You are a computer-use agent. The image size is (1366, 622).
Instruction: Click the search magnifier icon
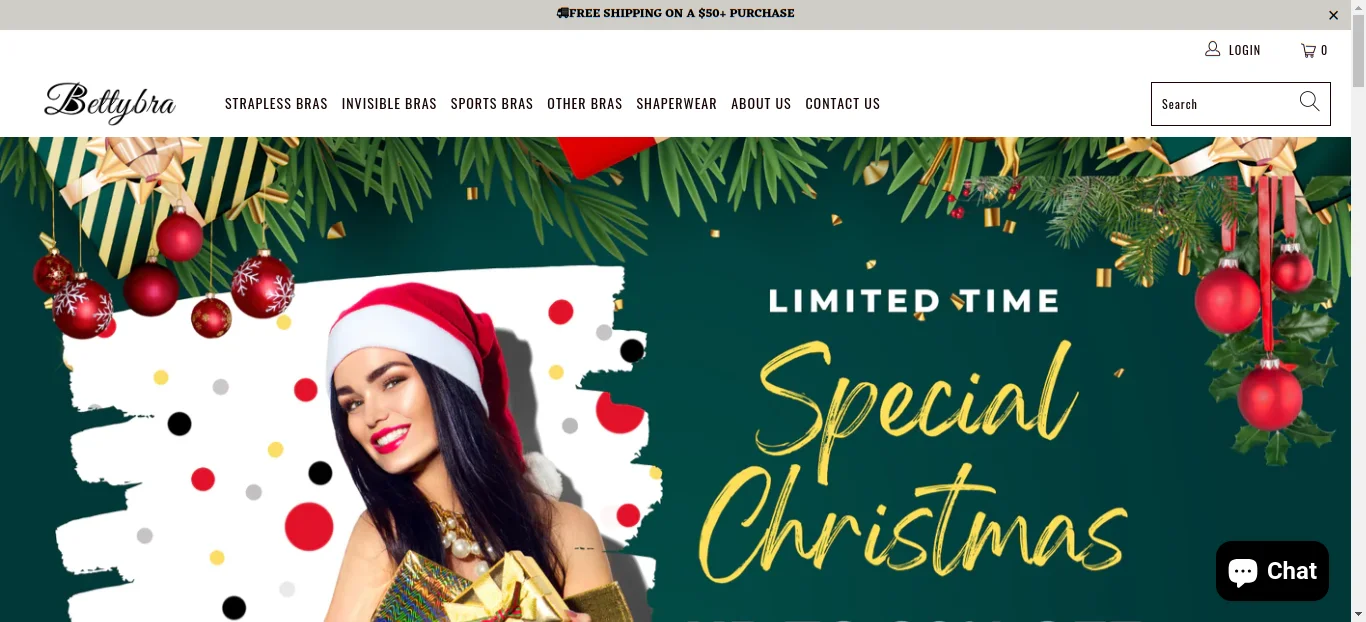click(1309, 102)
